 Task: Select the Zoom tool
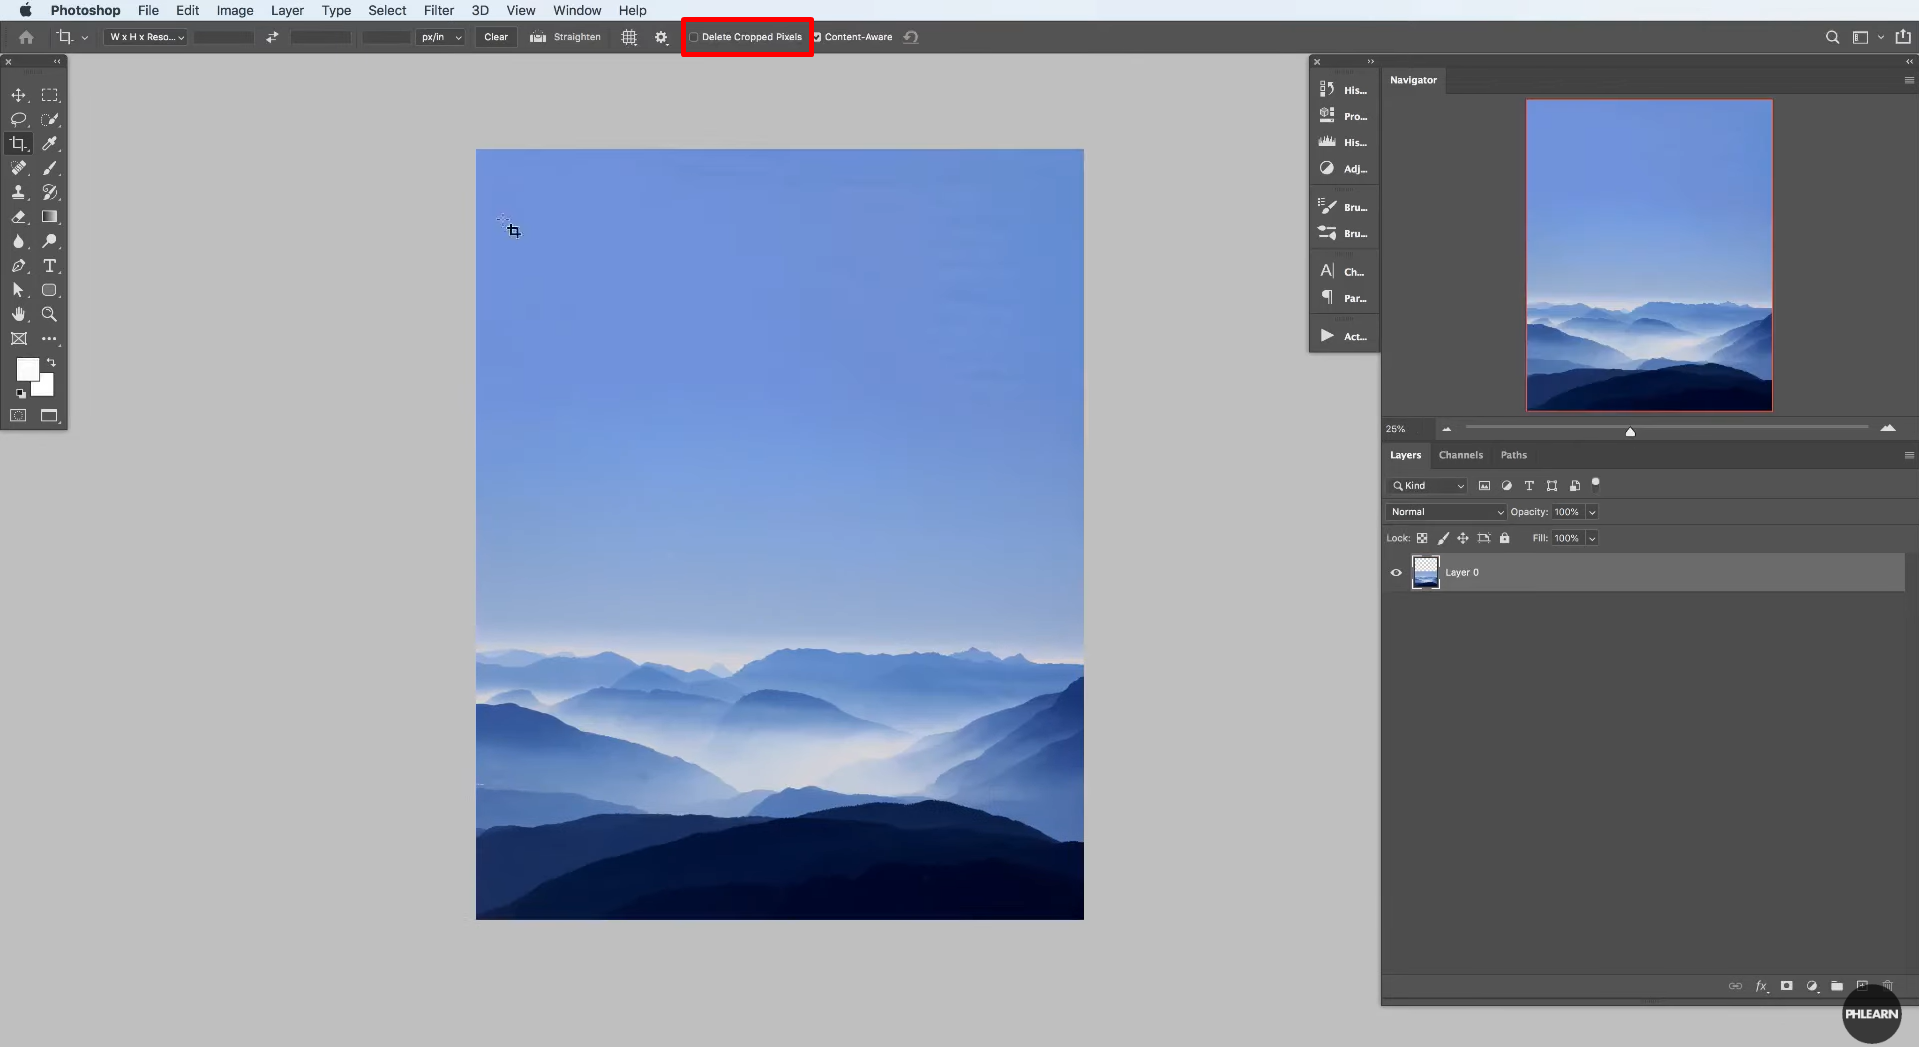tap(49, 314)
